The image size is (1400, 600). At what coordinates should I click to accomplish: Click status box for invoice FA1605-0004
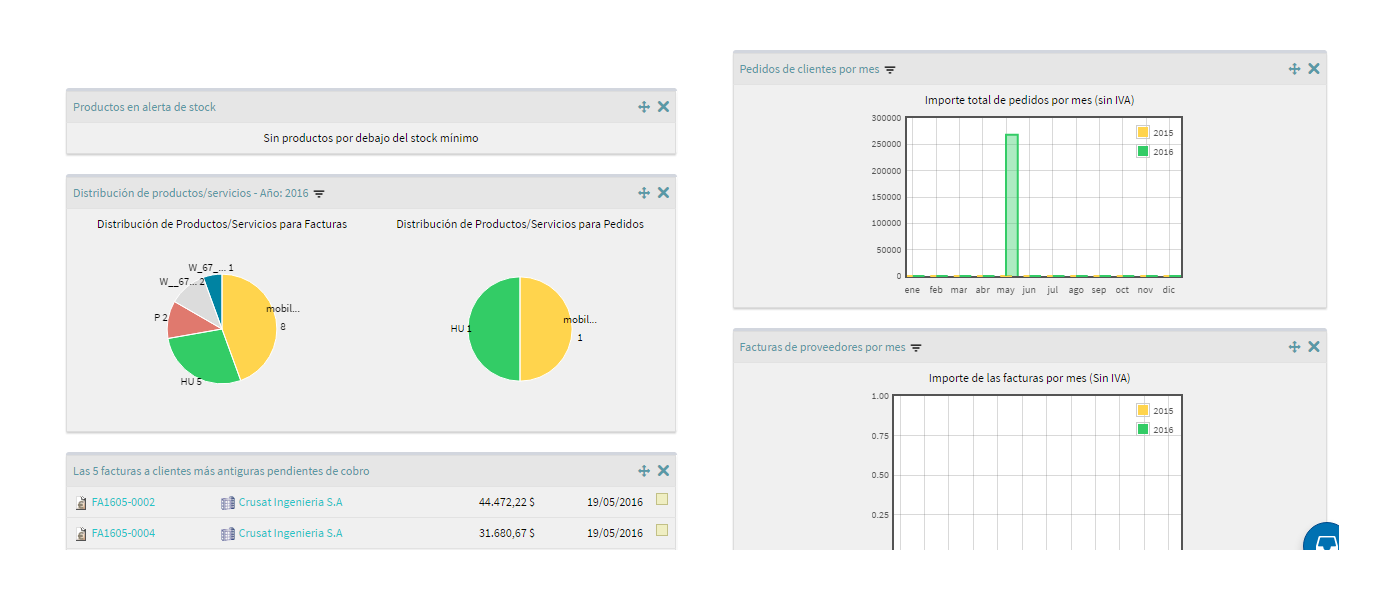(662, 530)
